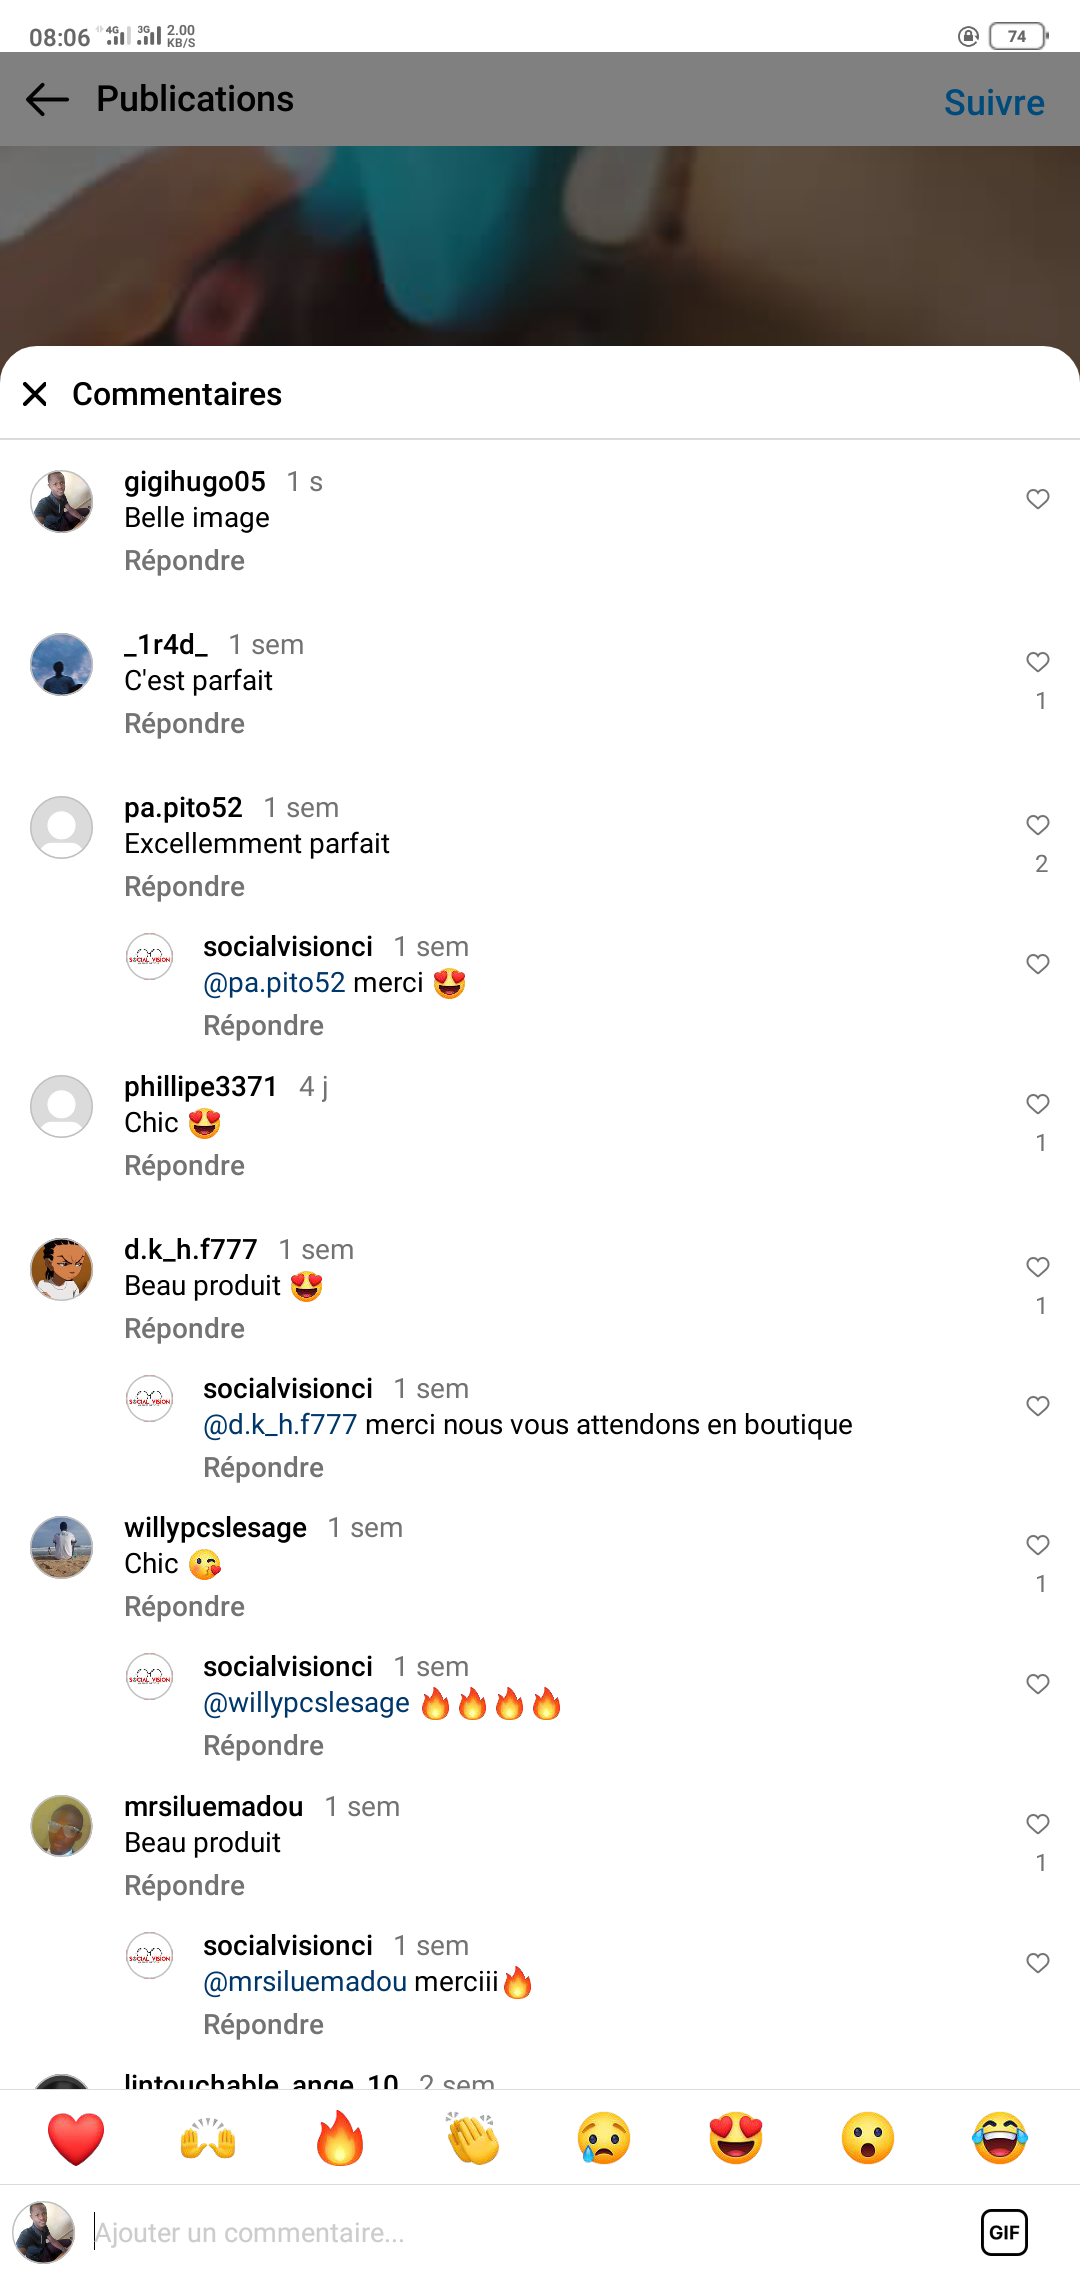The image size is (1080, 2280).
Task: Pick the fire emoji quick reaction
Action: pyautogui.click(x=340, y=2139)
